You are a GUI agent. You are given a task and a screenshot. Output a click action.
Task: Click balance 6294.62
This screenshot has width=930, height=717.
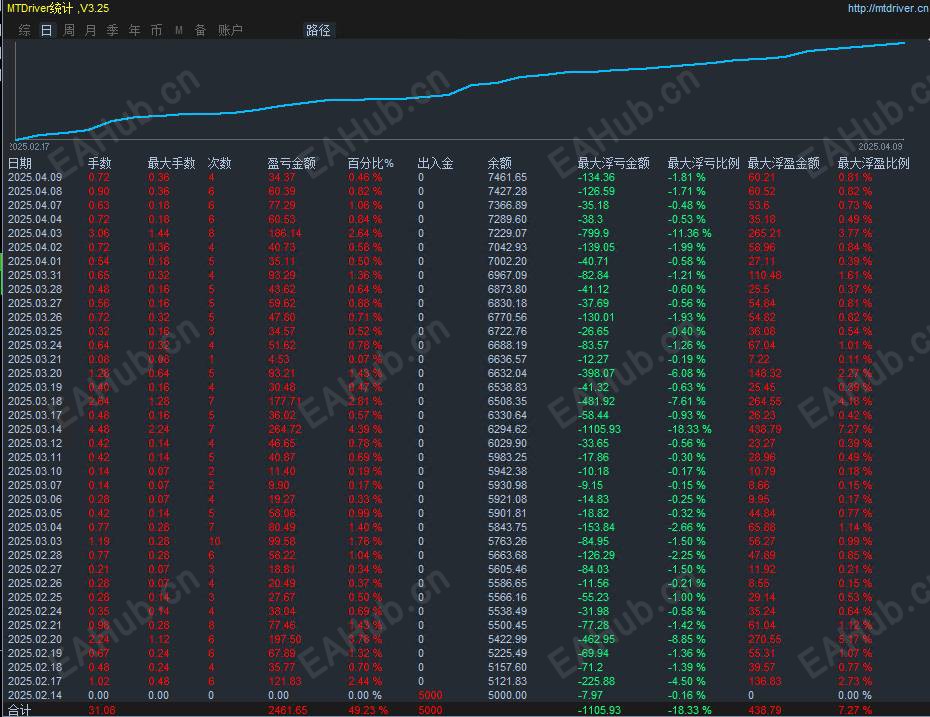tap(507, 429)
